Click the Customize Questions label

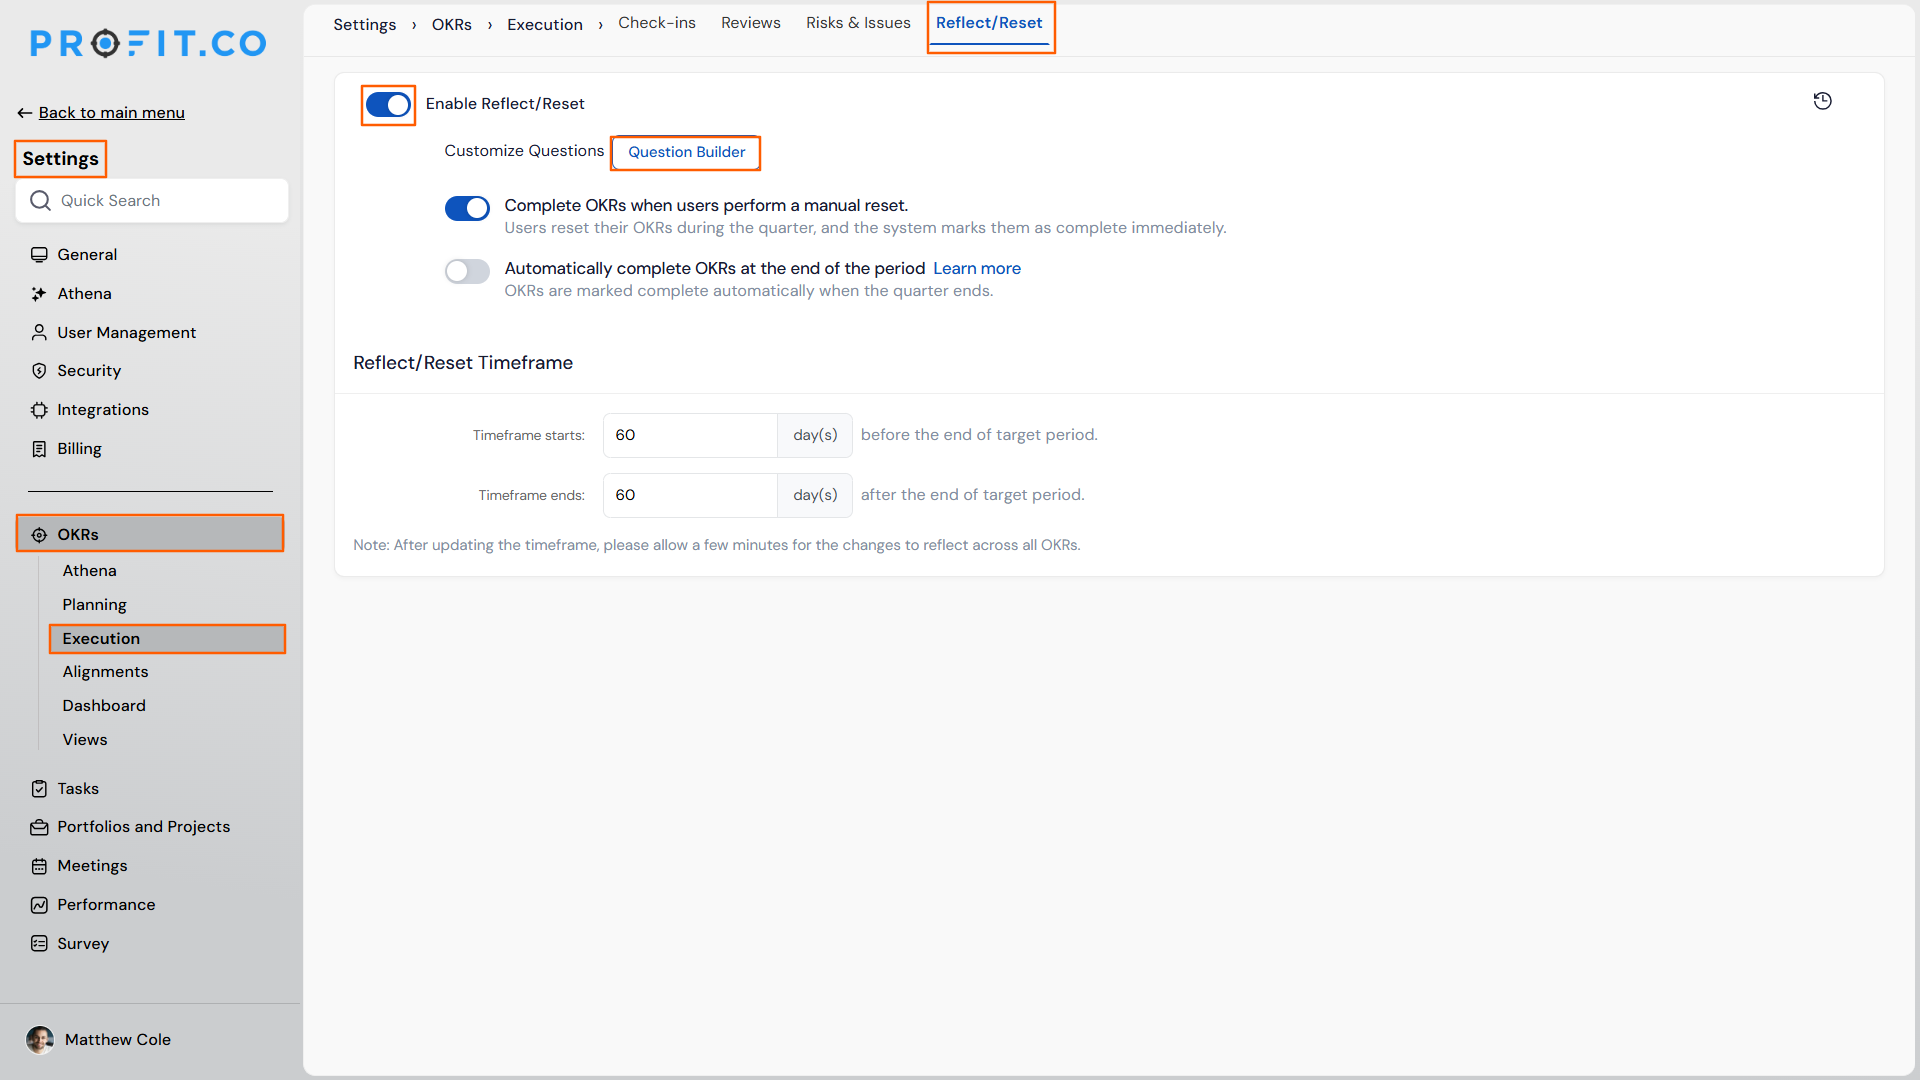(524, 151)
